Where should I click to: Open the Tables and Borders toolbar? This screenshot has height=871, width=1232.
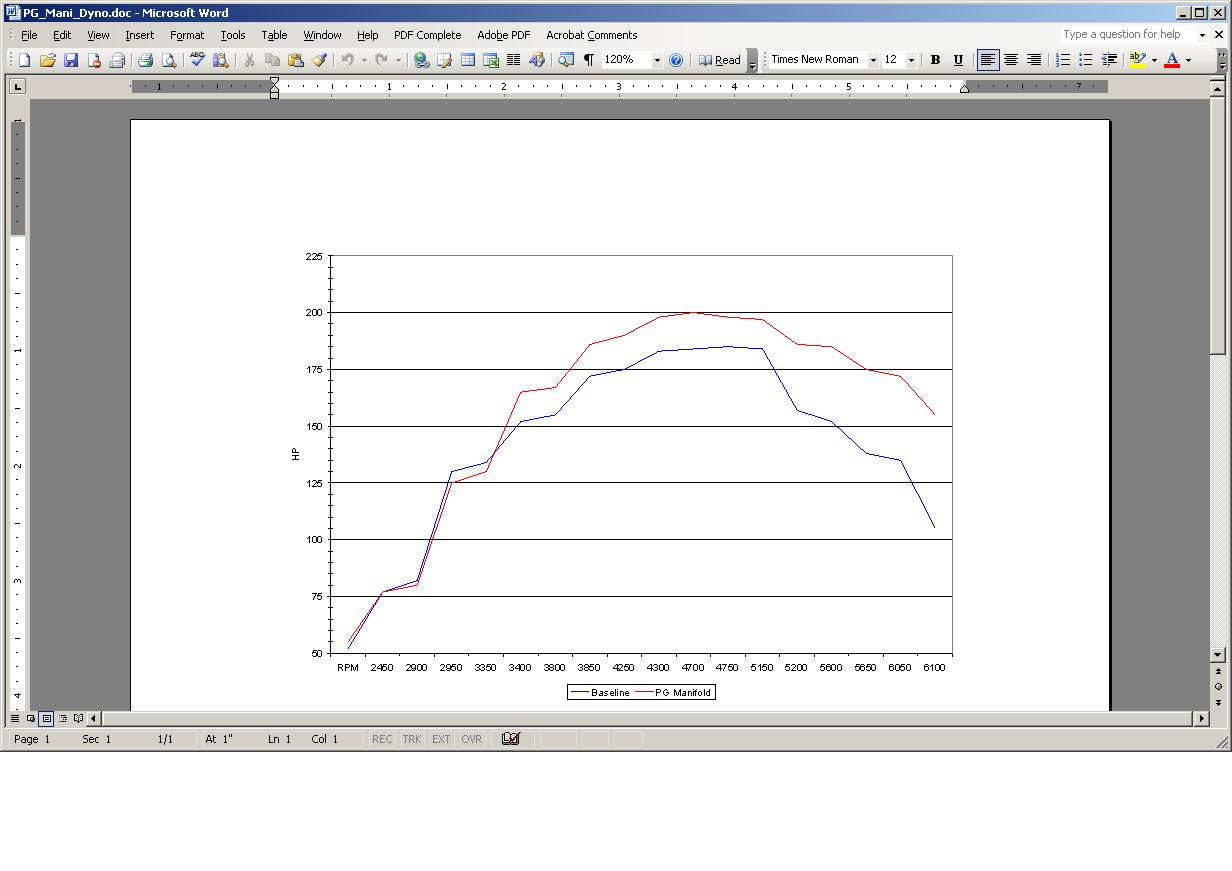[x=445, y=60]
